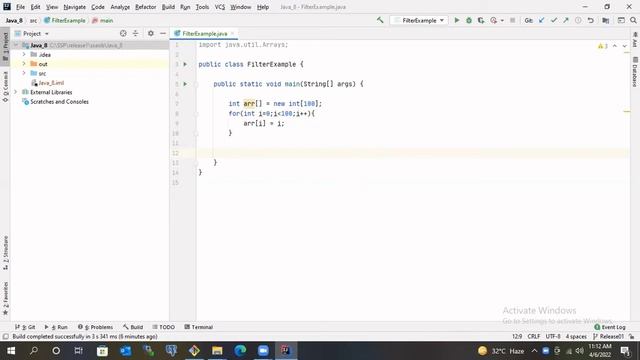
Task: Click 4 spaces indent setting
Action: click(x=576, y=336)
